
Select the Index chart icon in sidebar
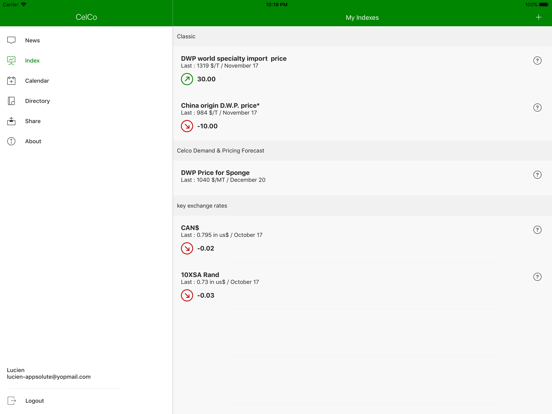pyautogui.click(x=11, y=61)
